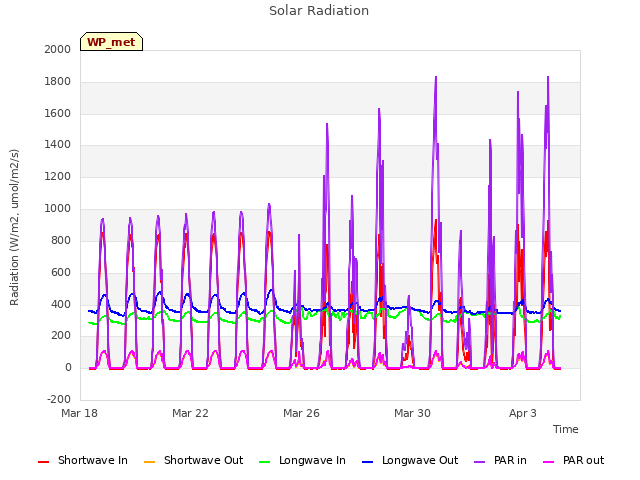
Task: Click the 400 y-axis tick label
Action: [x=61, y=304]
